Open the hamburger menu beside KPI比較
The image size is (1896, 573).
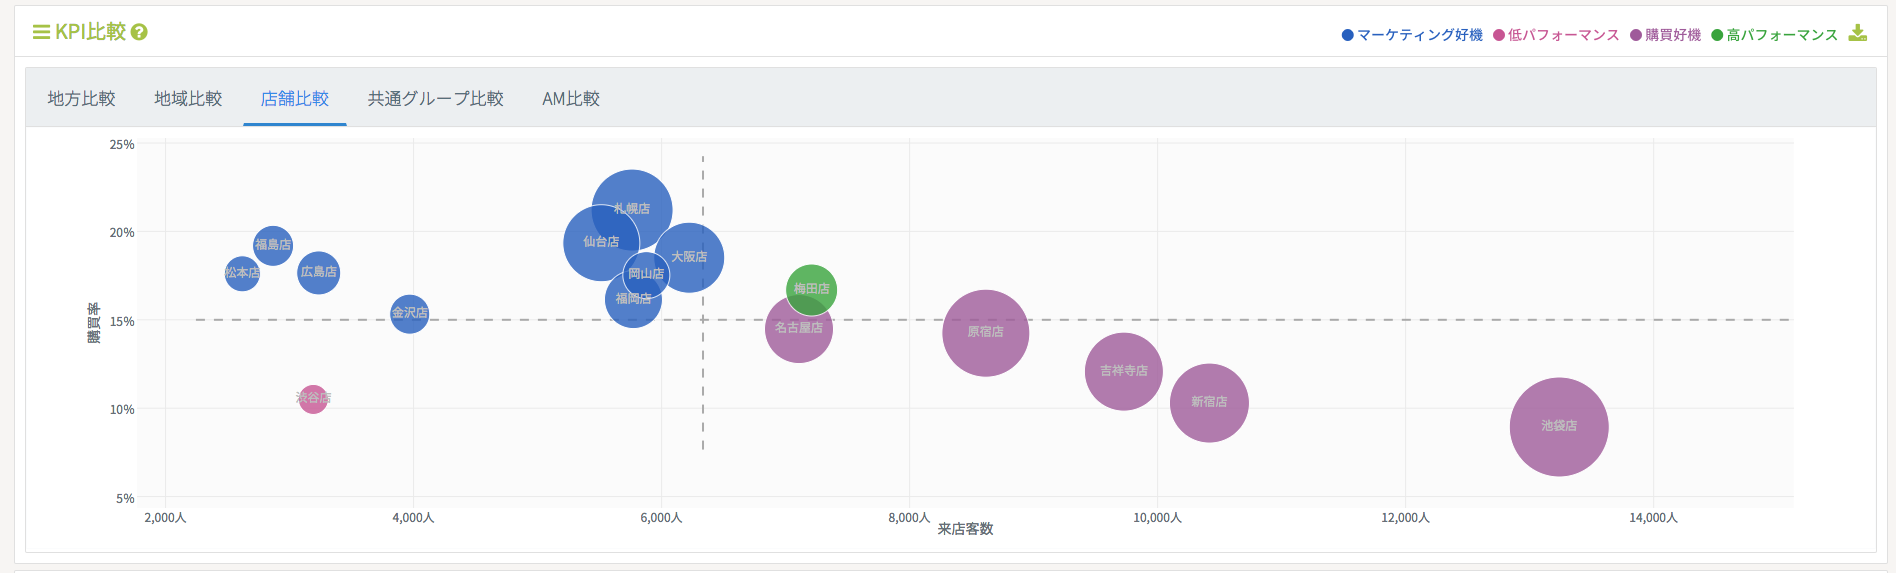[41, 32]
